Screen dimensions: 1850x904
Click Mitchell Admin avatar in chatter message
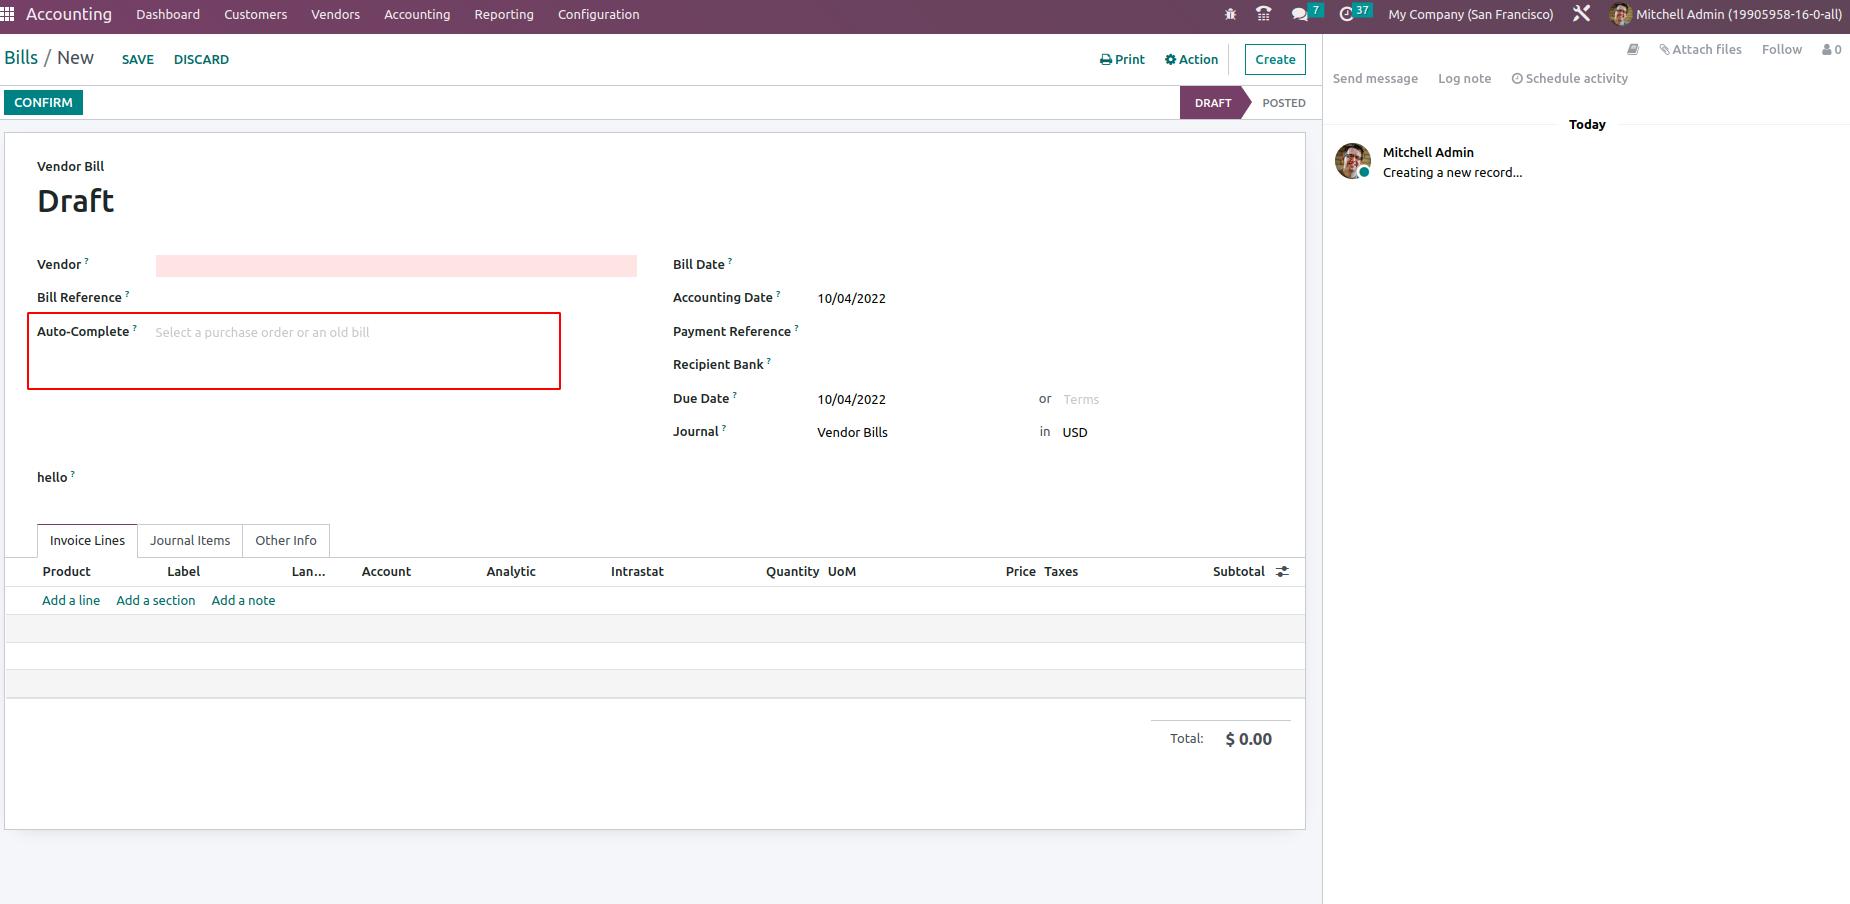pos(1353,161)
